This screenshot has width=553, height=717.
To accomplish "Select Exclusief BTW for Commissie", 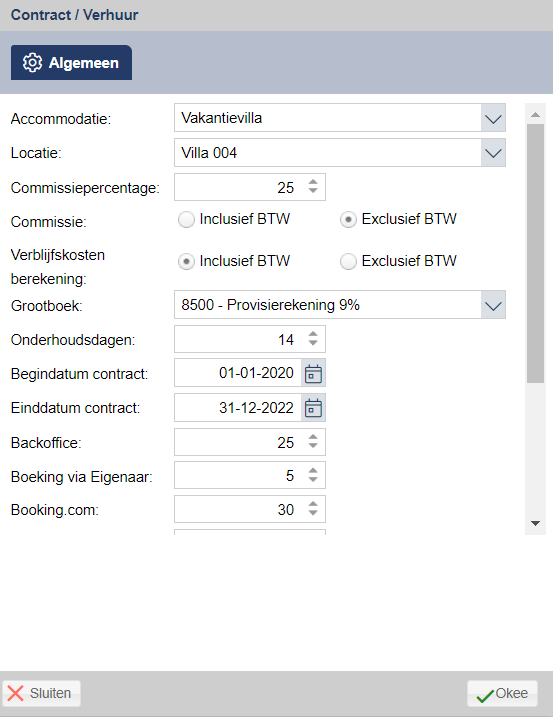I will (348, 220).
